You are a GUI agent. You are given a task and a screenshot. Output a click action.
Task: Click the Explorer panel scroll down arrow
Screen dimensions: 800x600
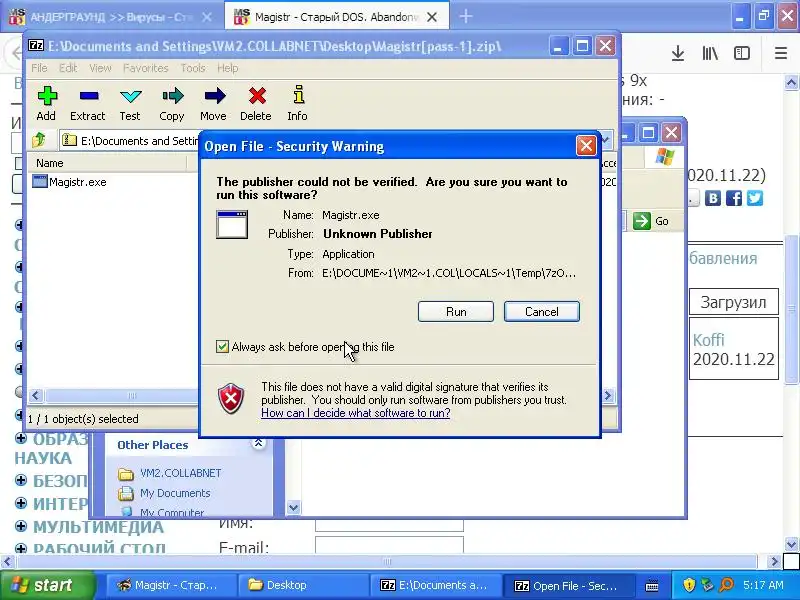(293, 508)
